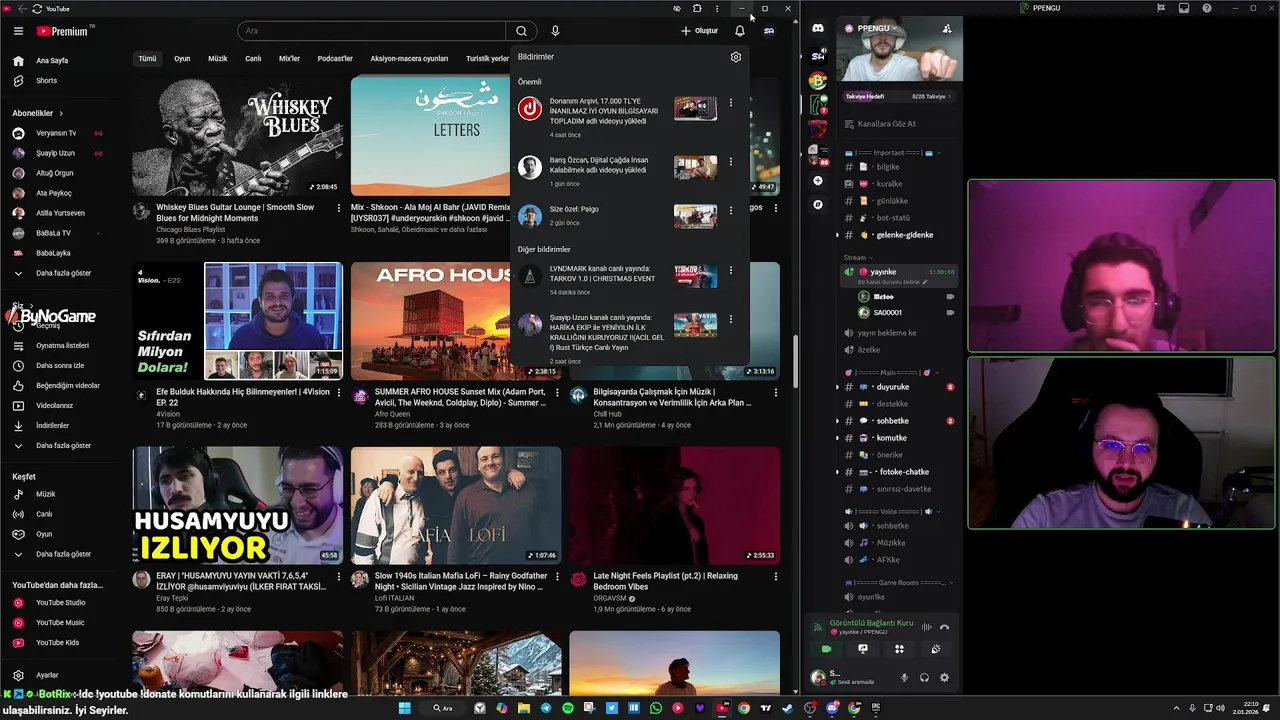Viewport: 1280px width, 720px height.
Task: Open notification settings gear in Bildirimler panel
Action: click(x=736, y=57)
